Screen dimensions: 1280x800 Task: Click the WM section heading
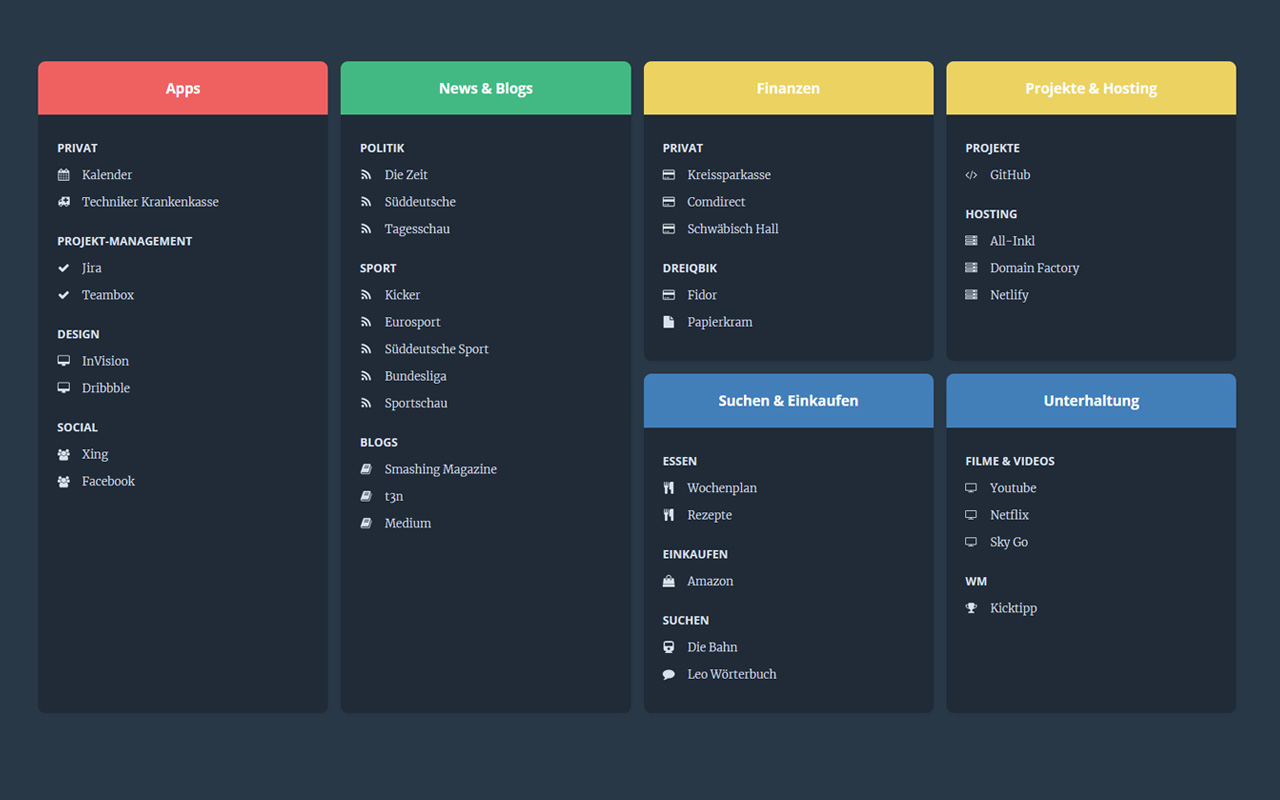click(976, 581)
